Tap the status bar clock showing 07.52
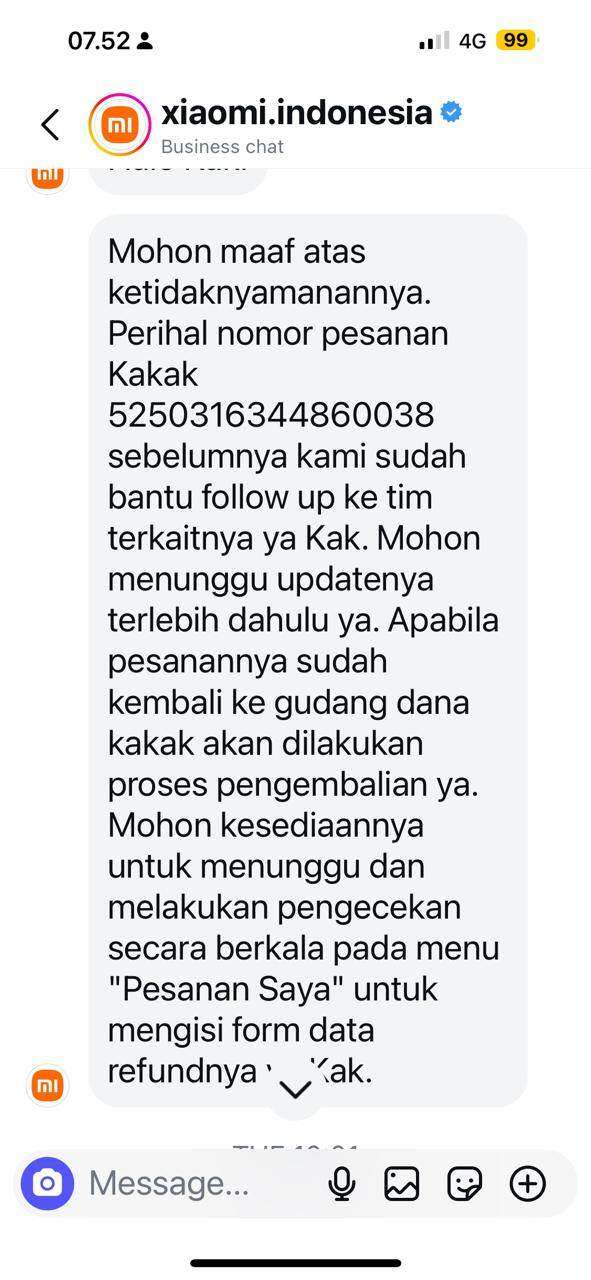 click(99, 41)
